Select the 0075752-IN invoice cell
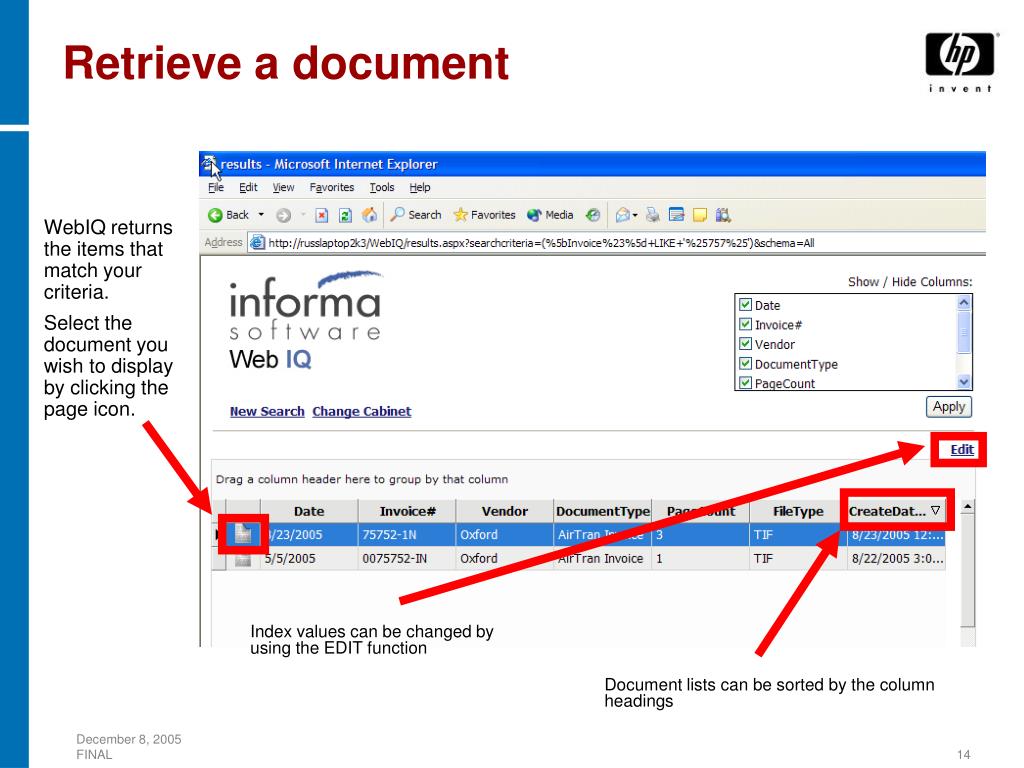The width and height of the screenshot is (1024, 768). pyautogui.click(x=407, y=558)
